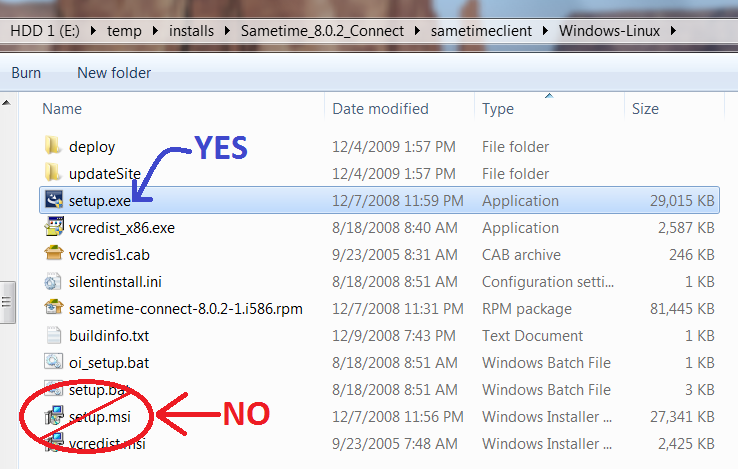
Task: Navigate to sametimeclient in the address bar
Action: [x=481, y=31]
